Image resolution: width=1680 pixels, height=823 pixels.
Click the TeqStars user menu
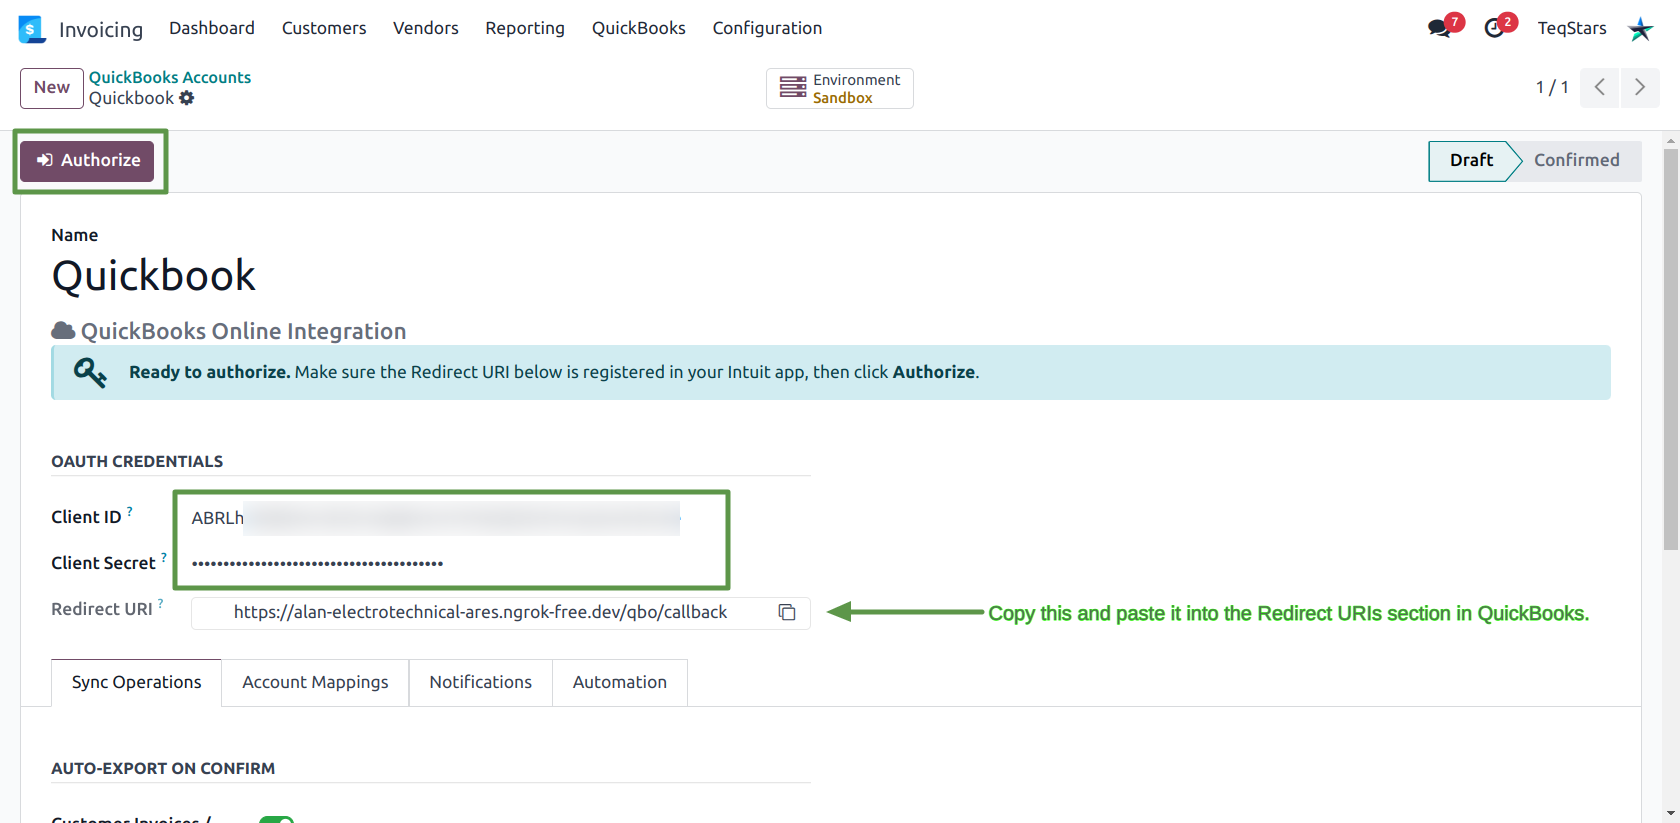point(1572,28)
